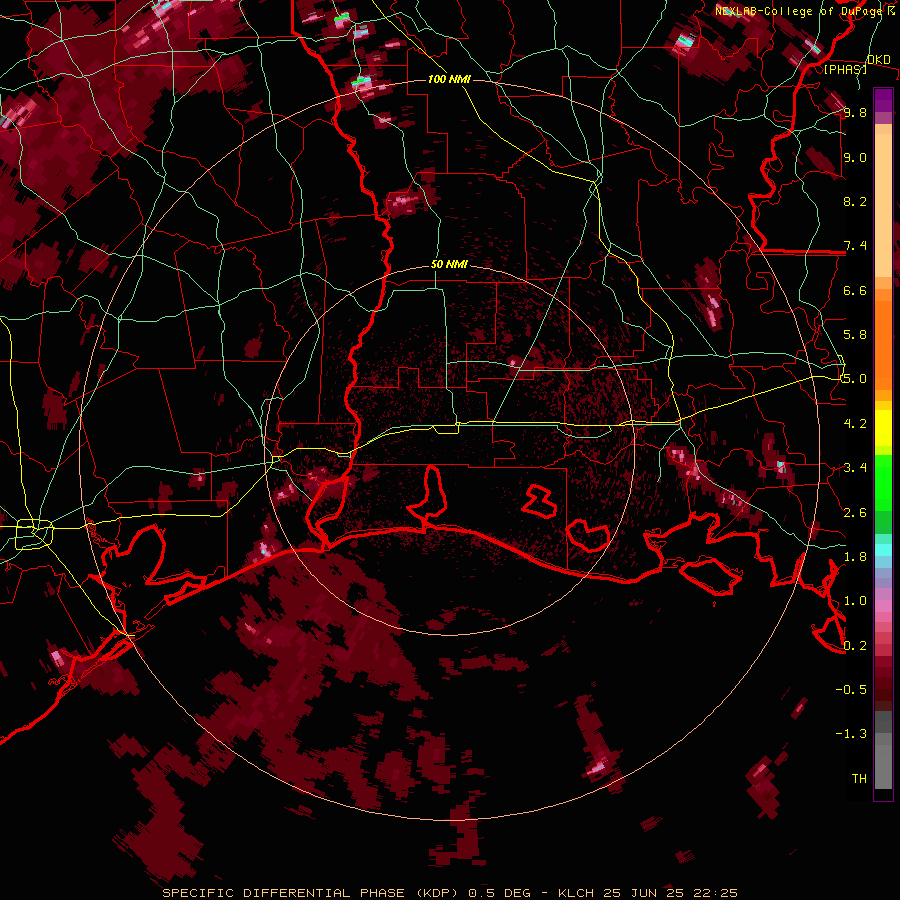Click the 5.0 value on the color scale
This screenshot has width=900, height=900.
tap(855, 379)
